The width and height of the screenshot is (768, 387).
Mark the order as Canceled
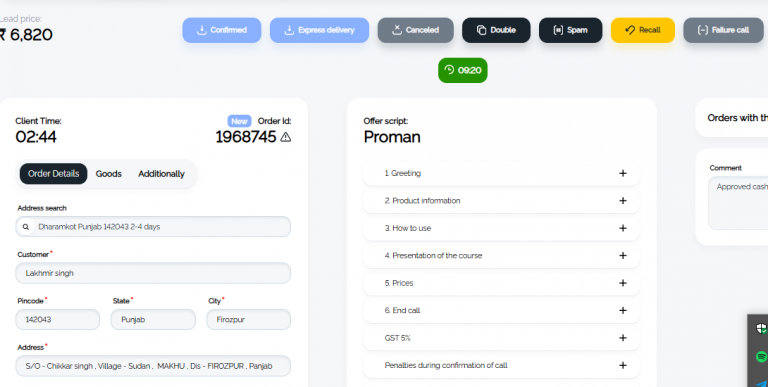tap(415, 30)
